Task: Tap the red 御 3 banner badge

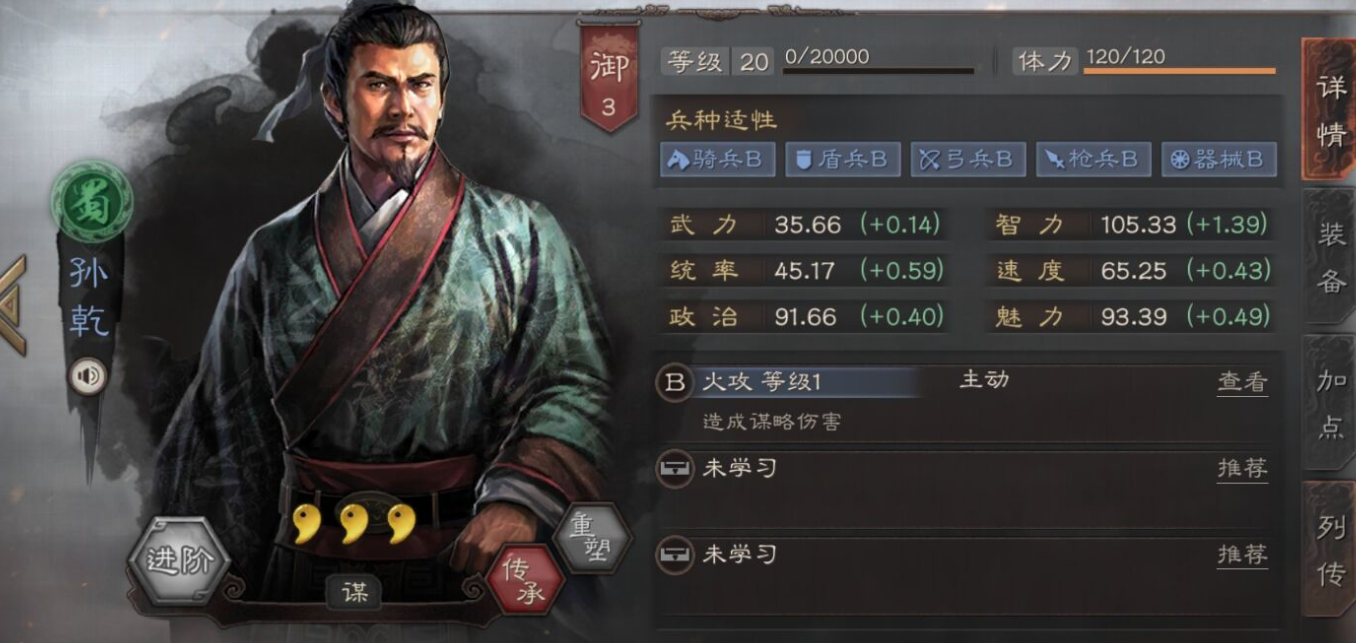Action: click(608, 77)
